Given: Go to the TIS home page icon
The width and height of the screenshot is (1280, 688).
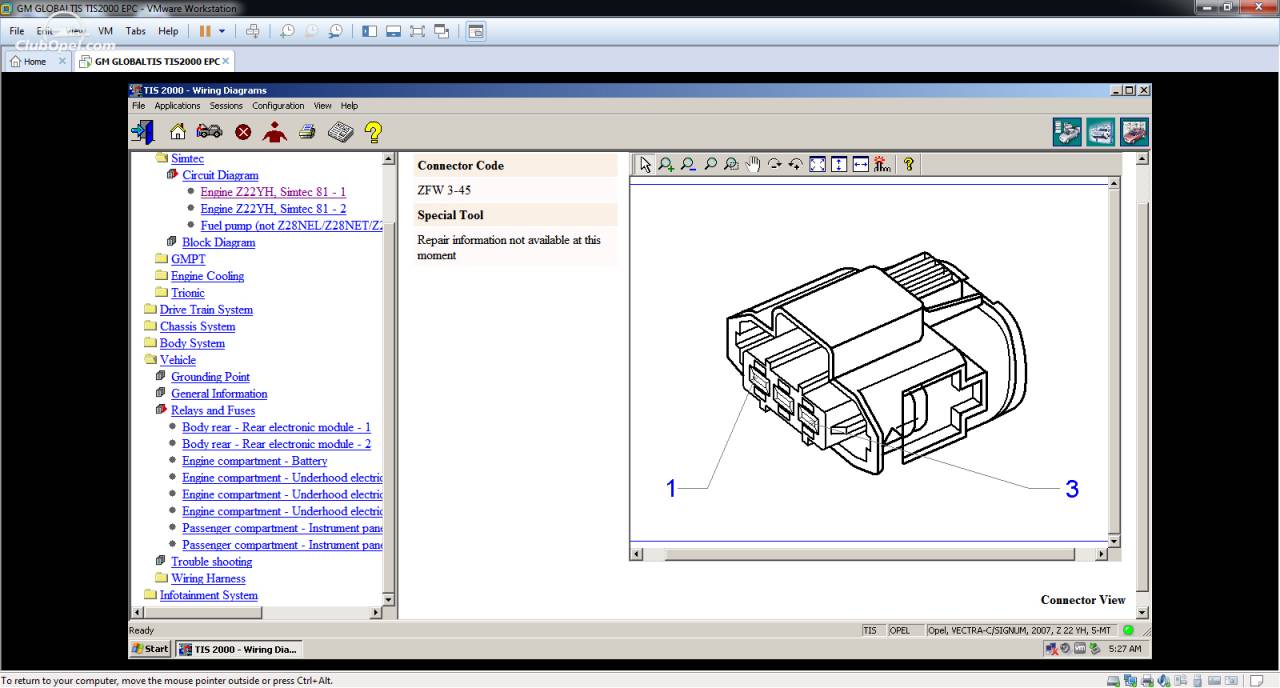Looking at the screenshot, I should 178,131.
